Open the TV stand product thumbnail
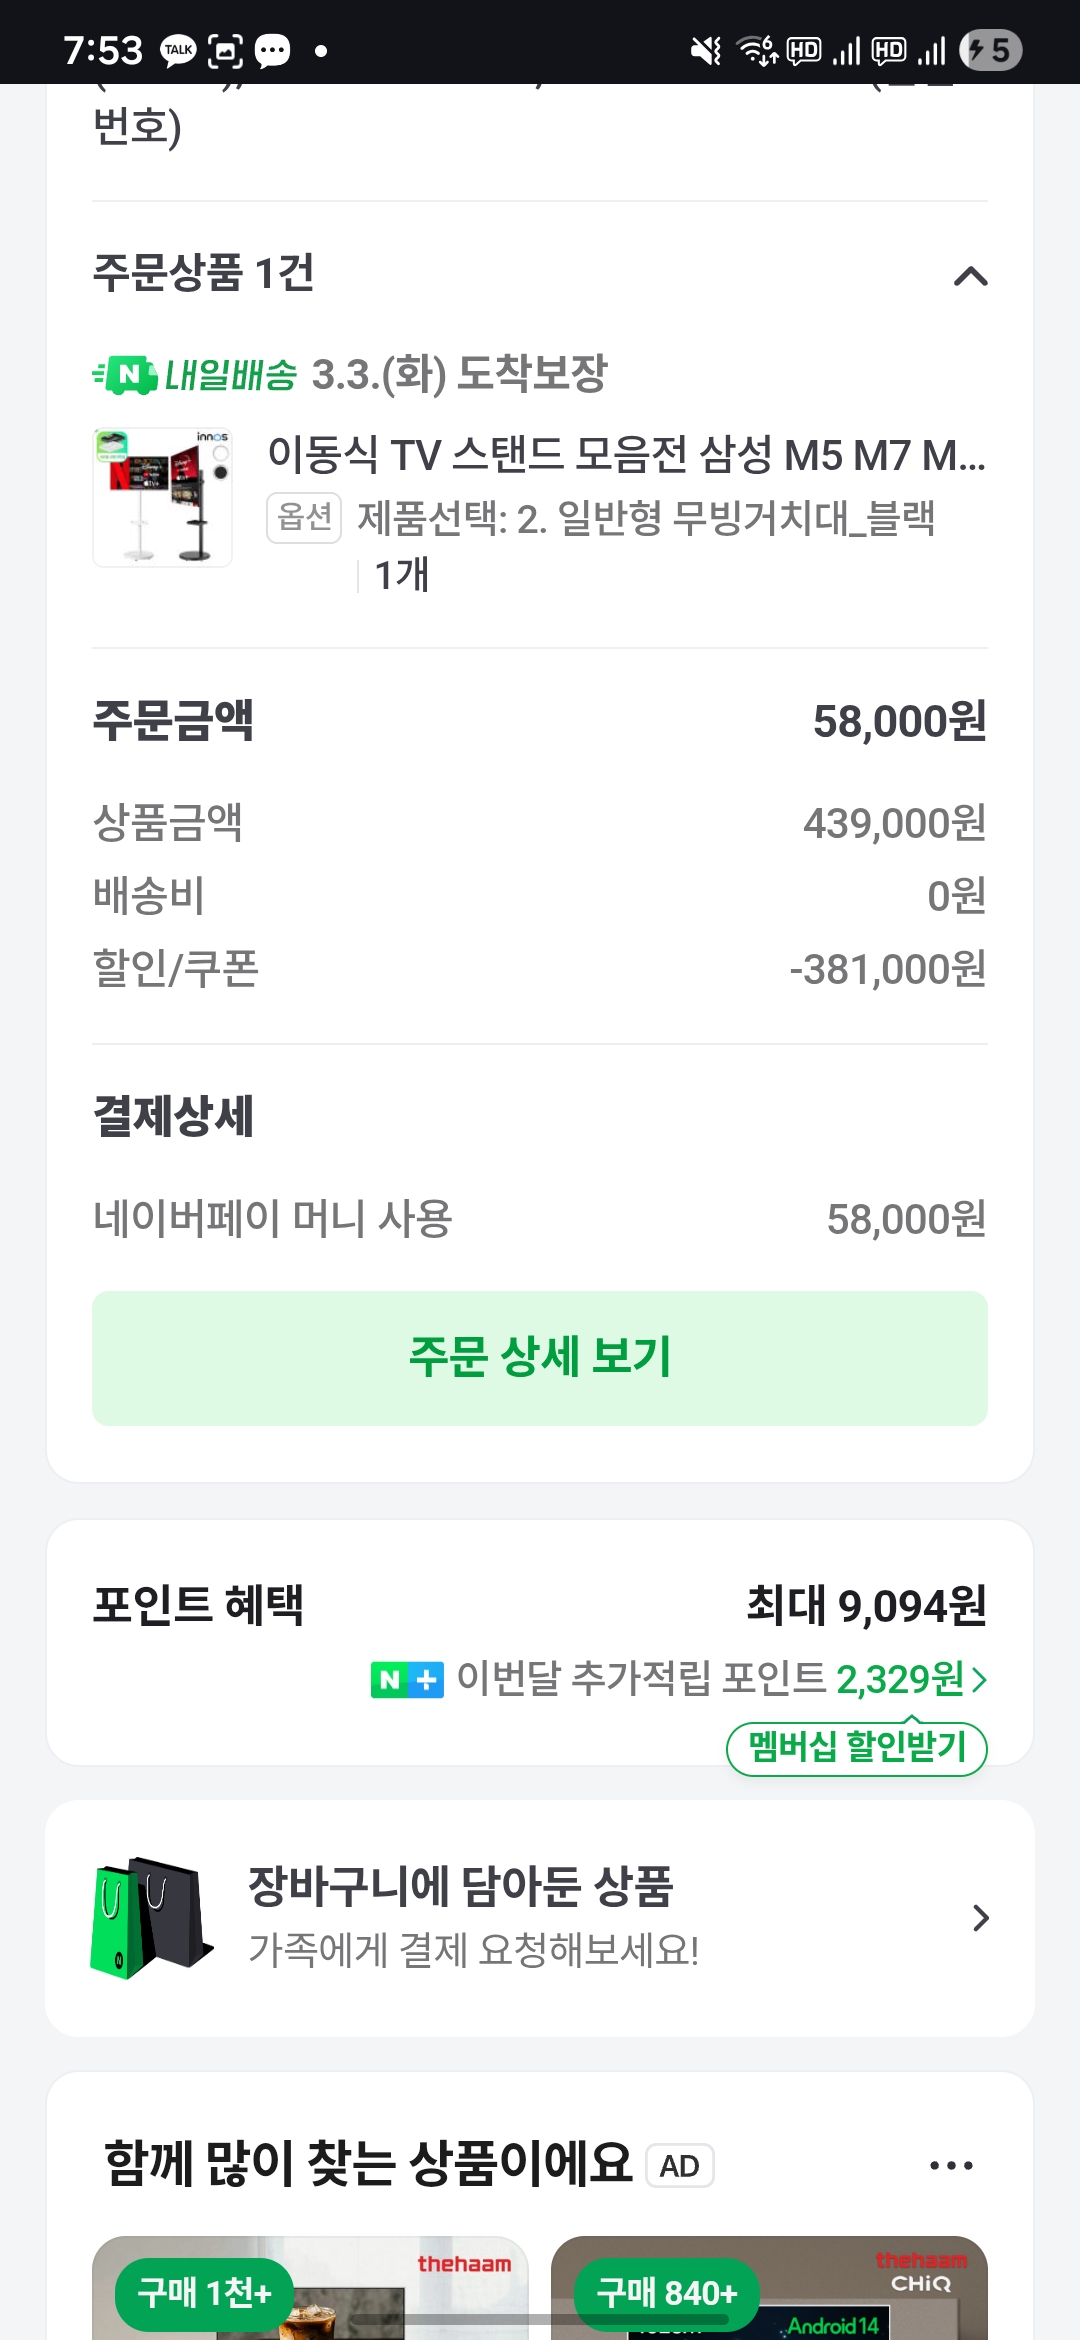 pos(162,497)
